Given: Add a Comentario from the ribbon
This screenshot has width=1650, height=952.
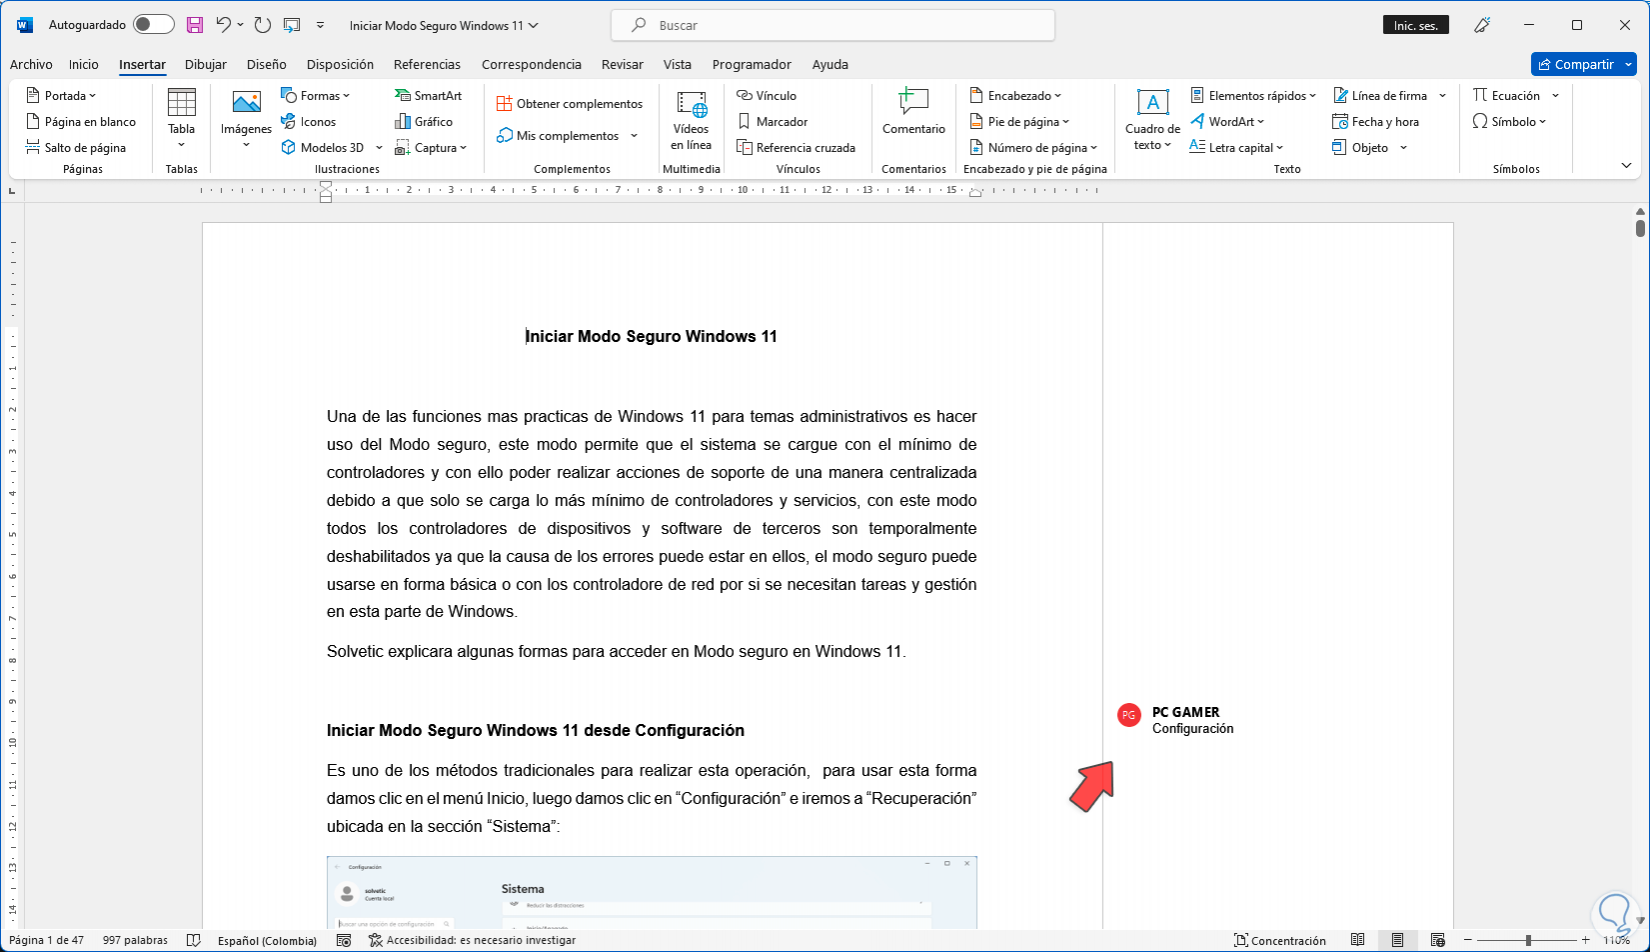Looking at the screenshot, I should click(913, 112).
